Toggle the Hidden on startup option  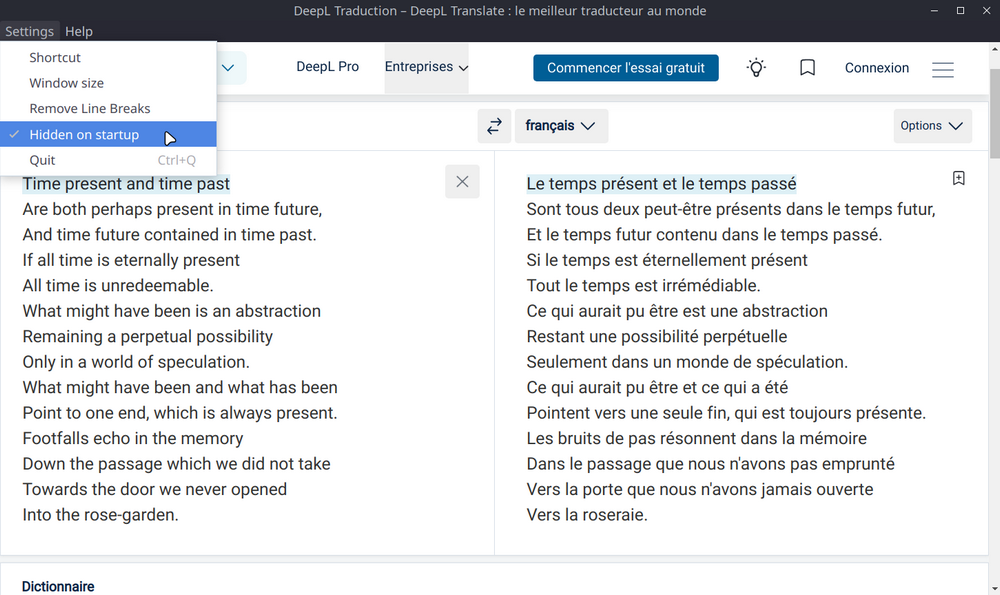click(84, 135)
